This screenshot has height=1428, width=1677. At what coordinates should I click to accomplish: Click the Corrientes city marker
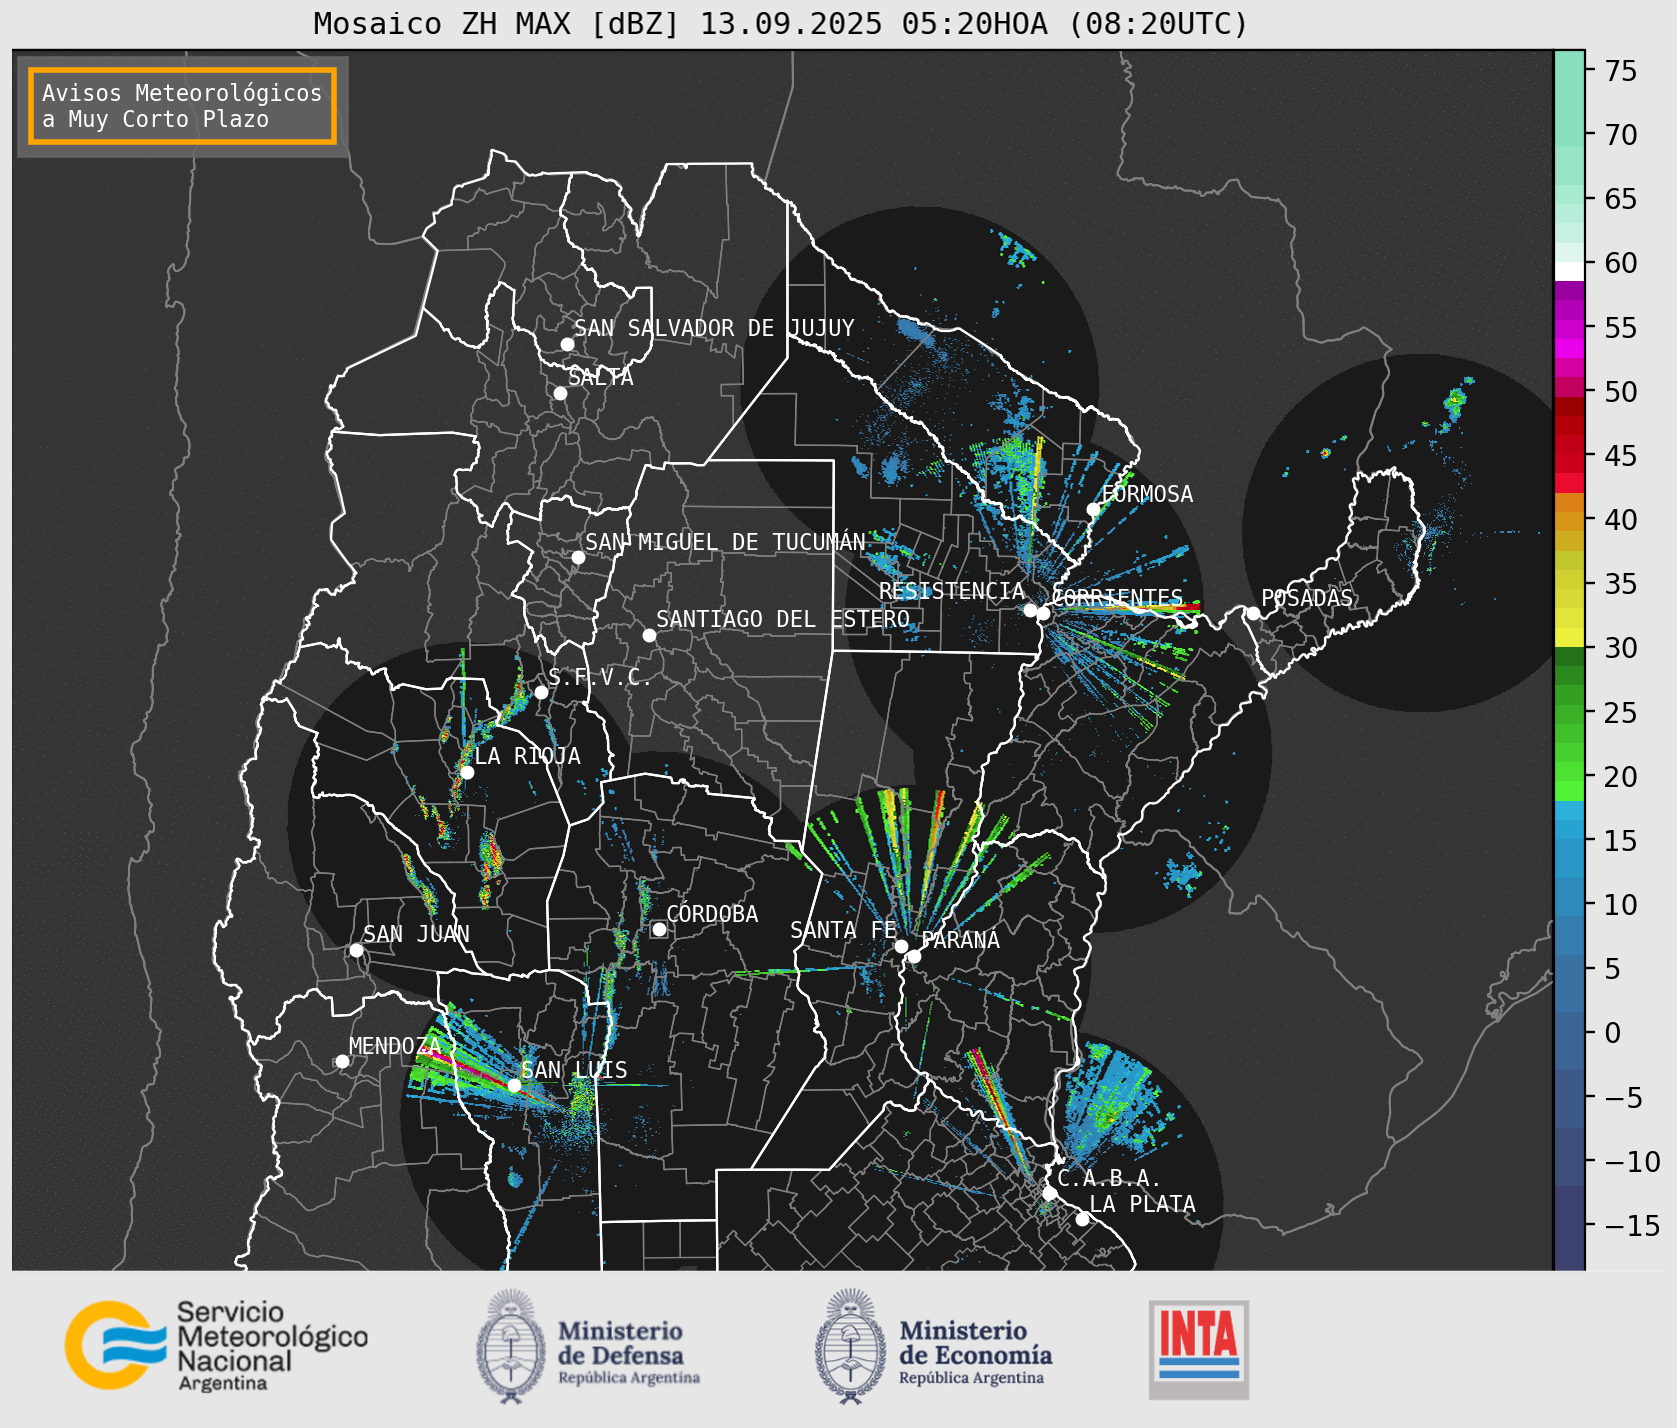[x=1043, y=613]
